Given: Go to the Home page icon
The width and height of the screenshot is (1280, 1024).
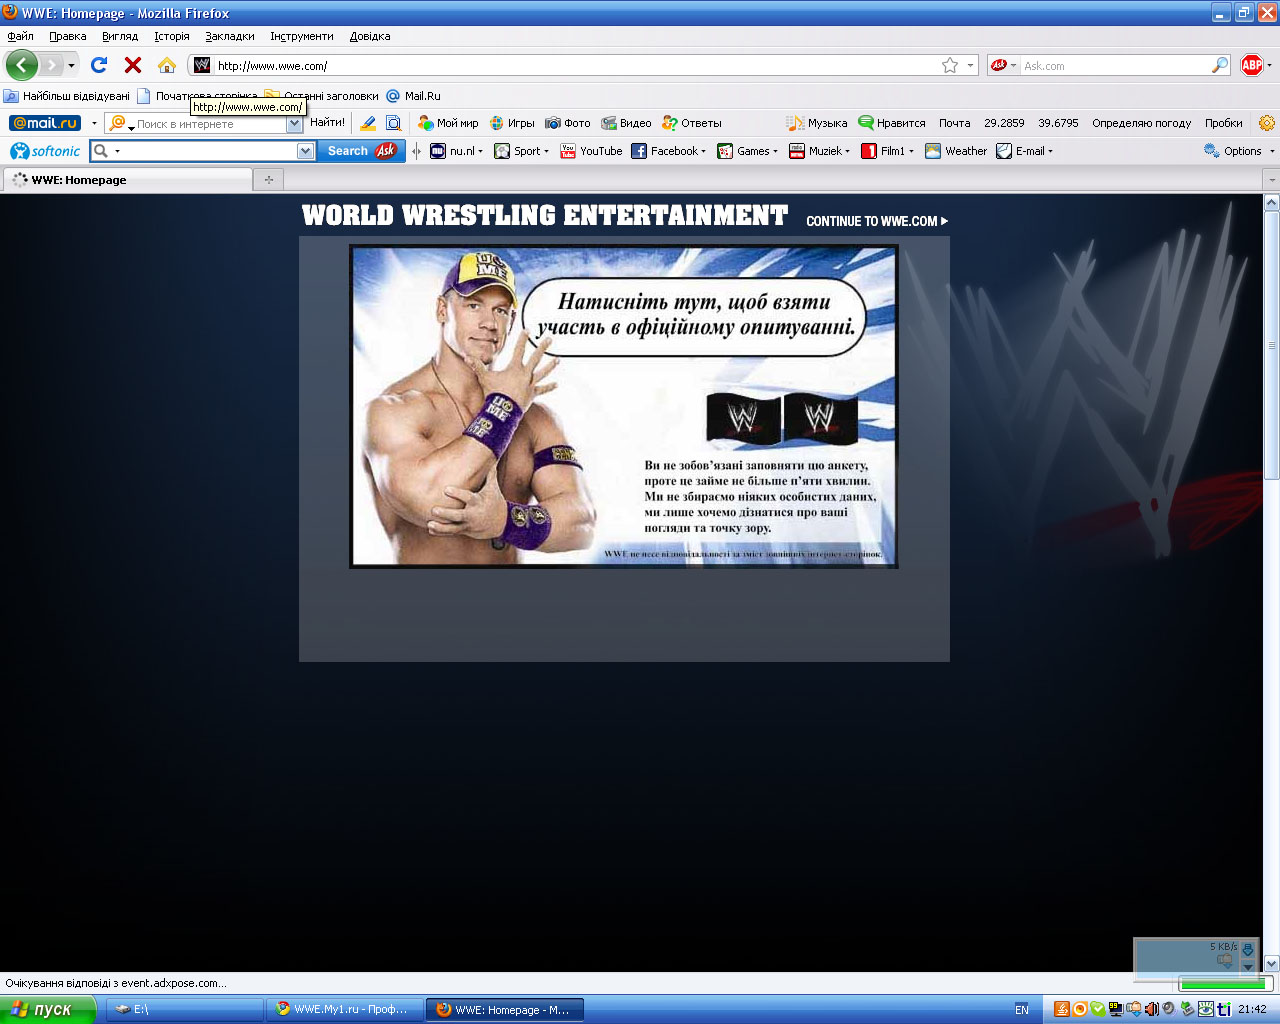Looking at the screenshot, I should pos(167,65).
